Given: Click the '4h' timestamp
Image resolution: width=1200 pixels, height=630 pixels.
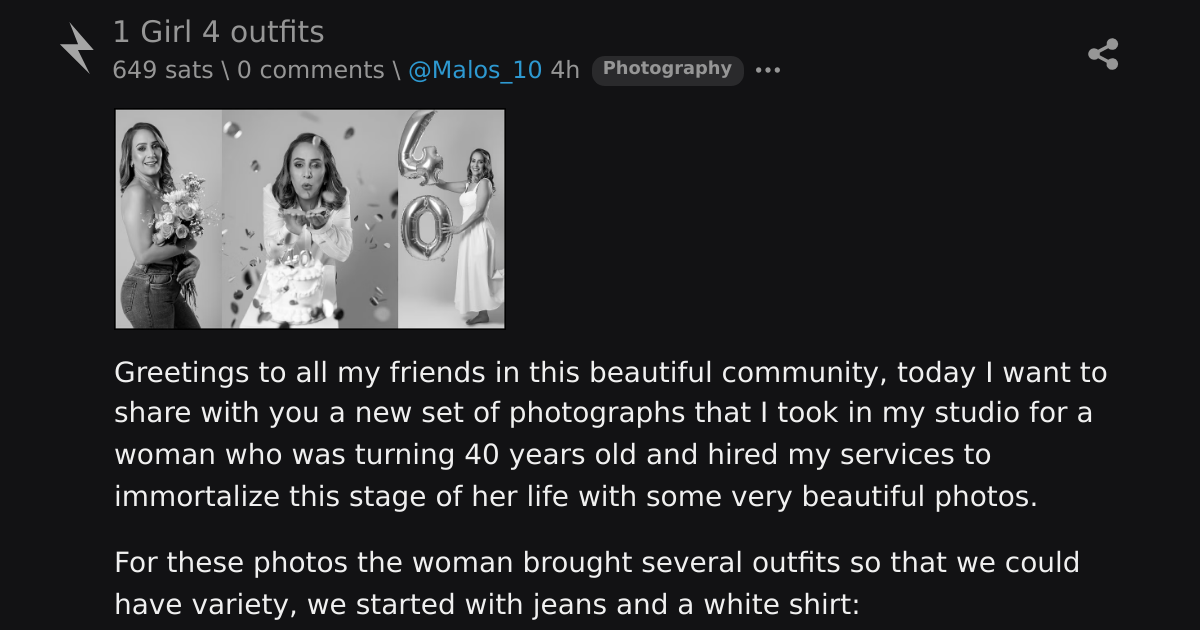Looking at the screenshot, I should 565,70.
